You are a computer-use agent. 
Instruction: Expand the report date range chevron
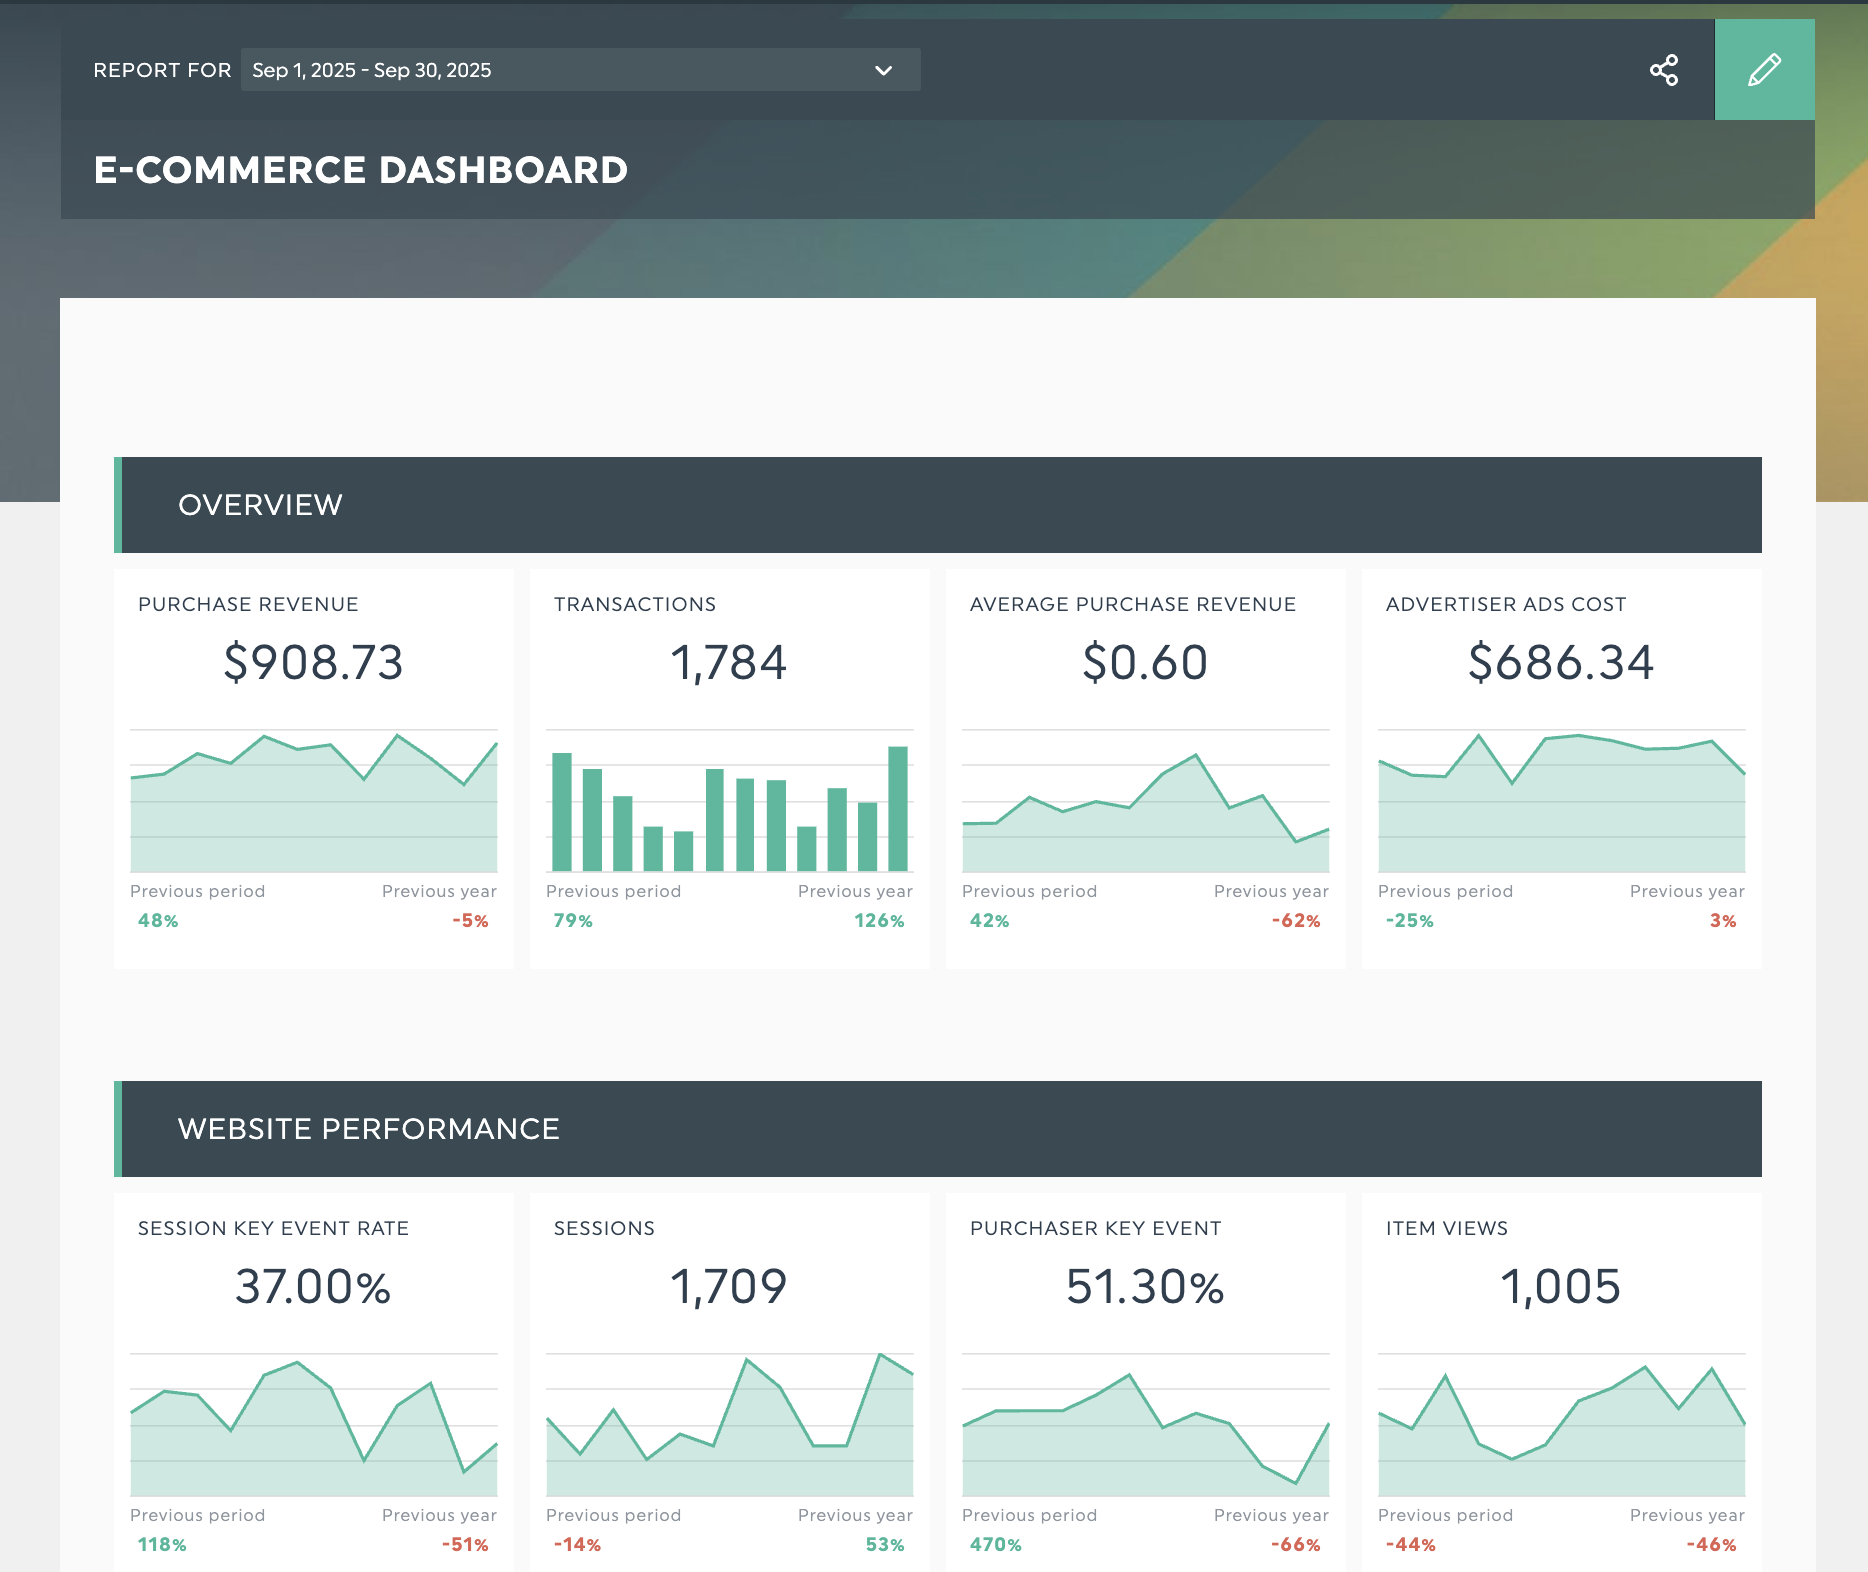pyautogui.click(x=883, y=70)
